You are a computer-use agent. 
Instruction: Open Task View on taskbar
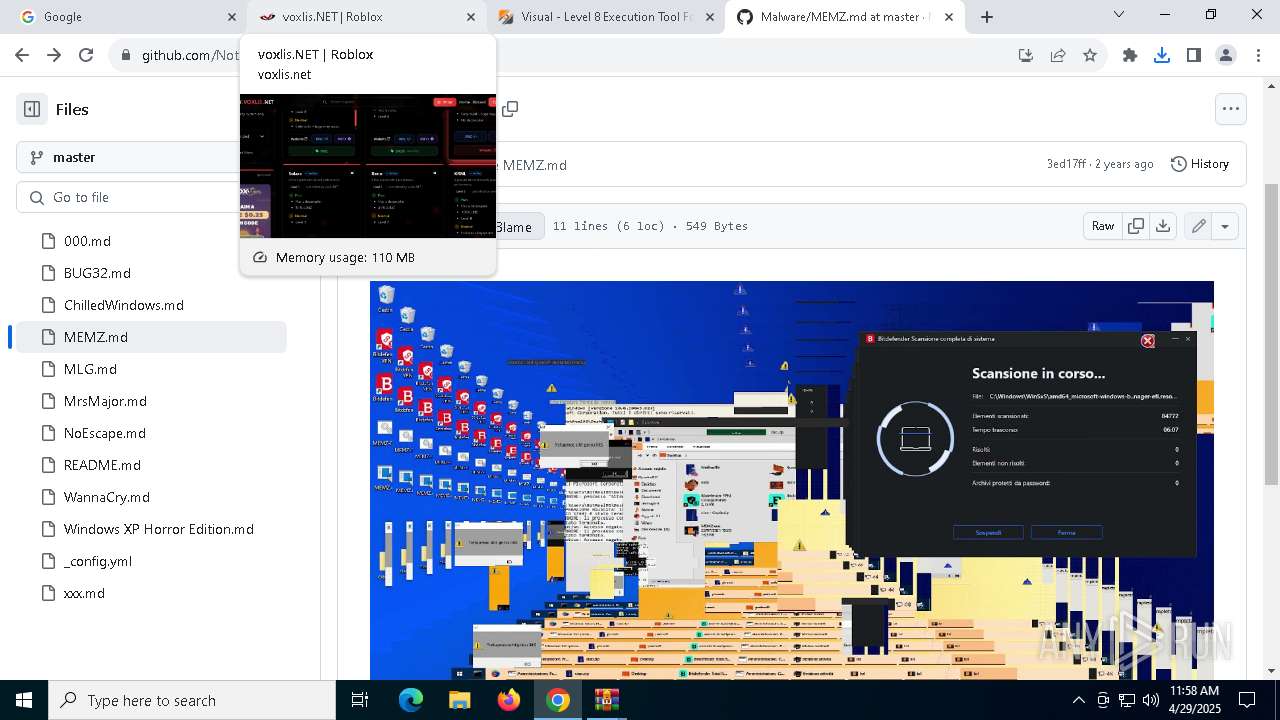coord(360,700)
